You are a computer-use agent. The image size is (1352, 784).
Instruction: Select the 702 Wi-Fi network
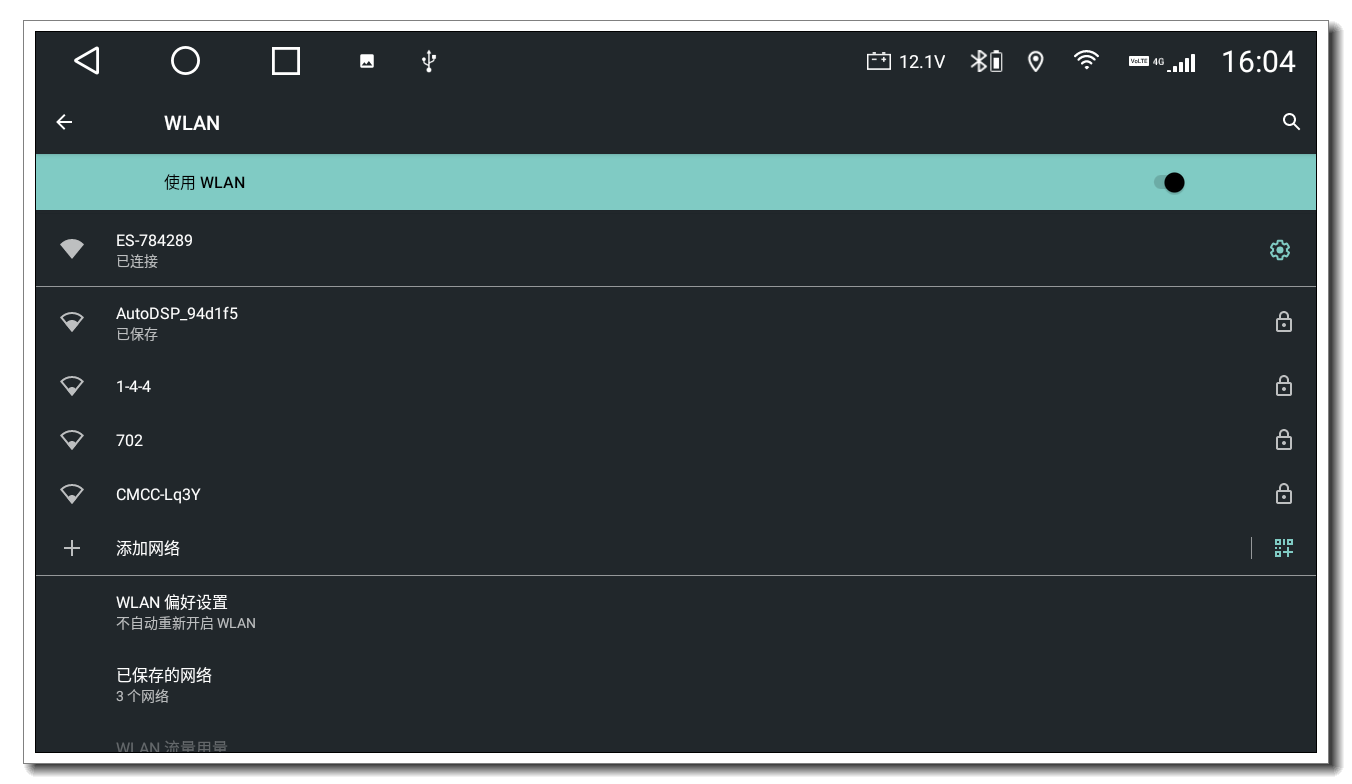coord(676,440)
